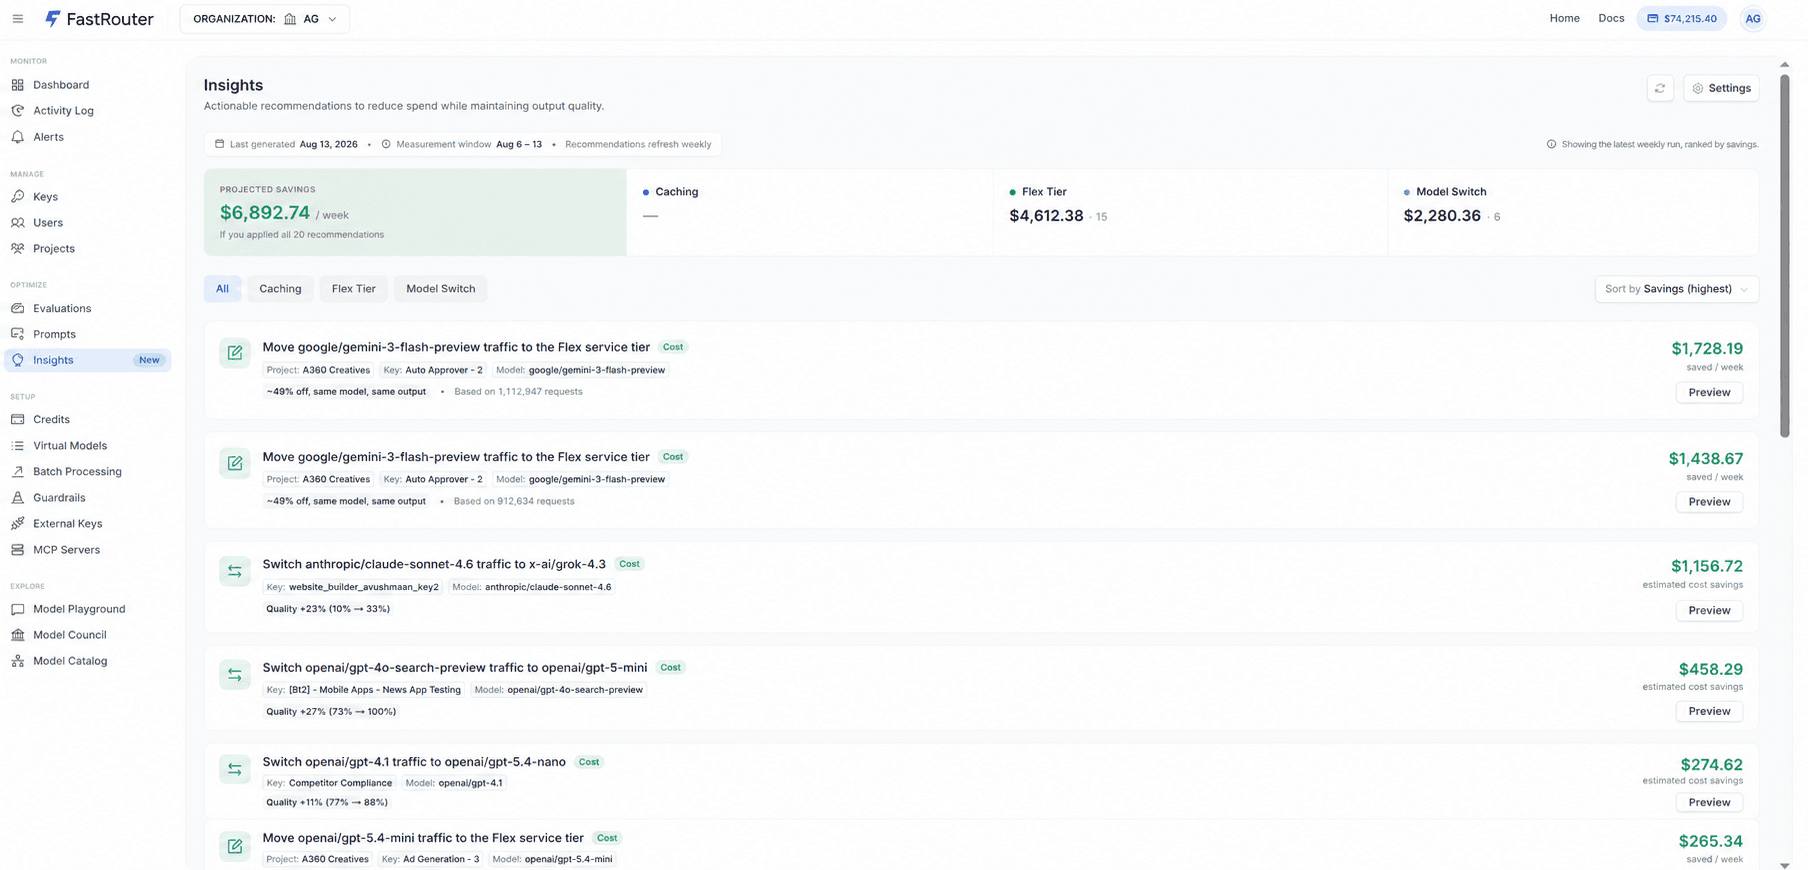Preview the $1,728.19 Flex tier recommendation
Screen dimensions: 1808x870
click(x=1709, y=393)
